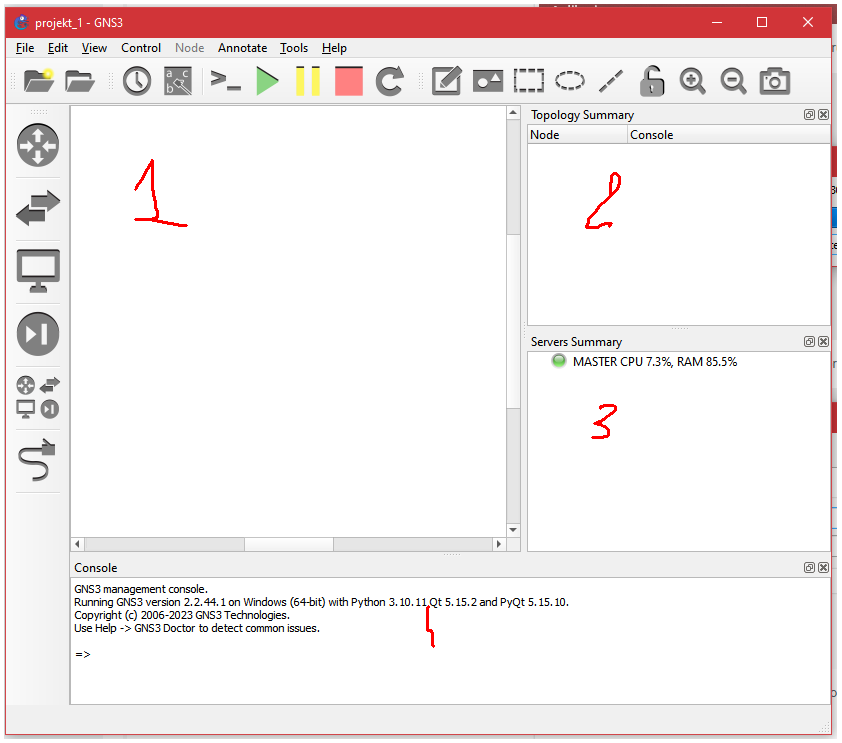Reload all nodes
This screenshot has height=743, width=842.
390,81
